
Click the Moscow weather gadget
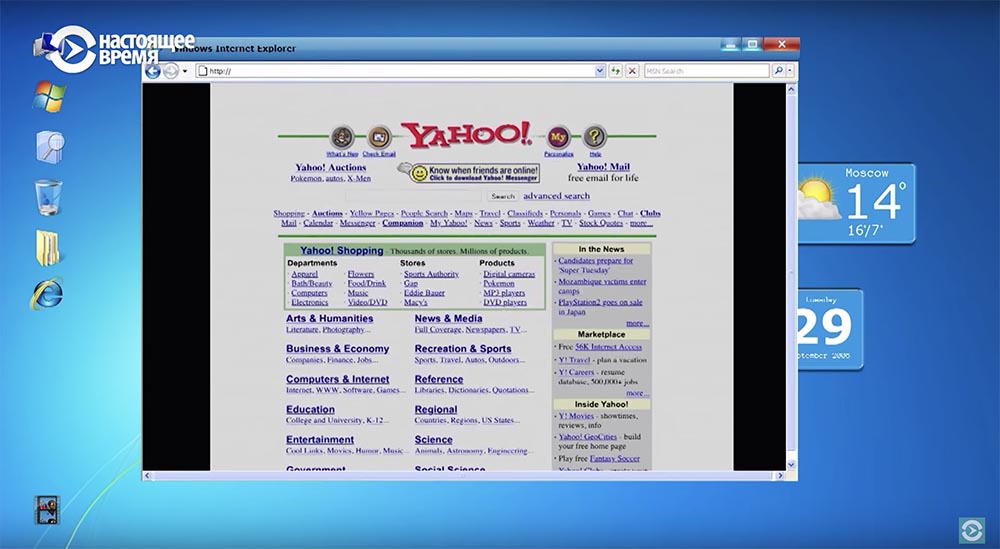coord(857,203)
